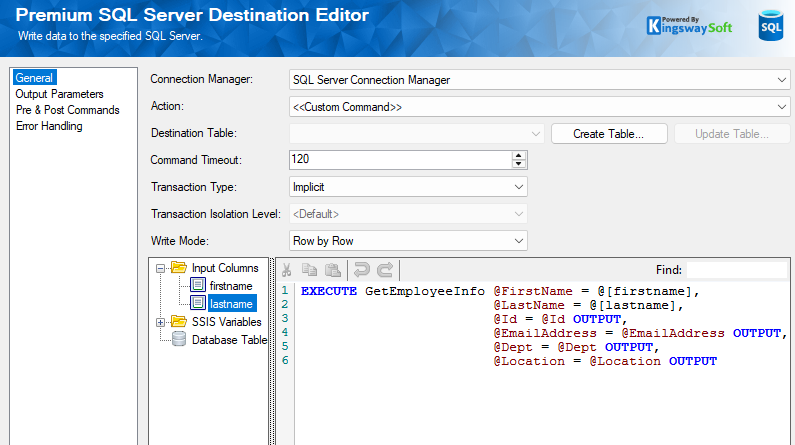
Task: Click the Copy icon in editor toolbar
Action: tap(309, 270)
